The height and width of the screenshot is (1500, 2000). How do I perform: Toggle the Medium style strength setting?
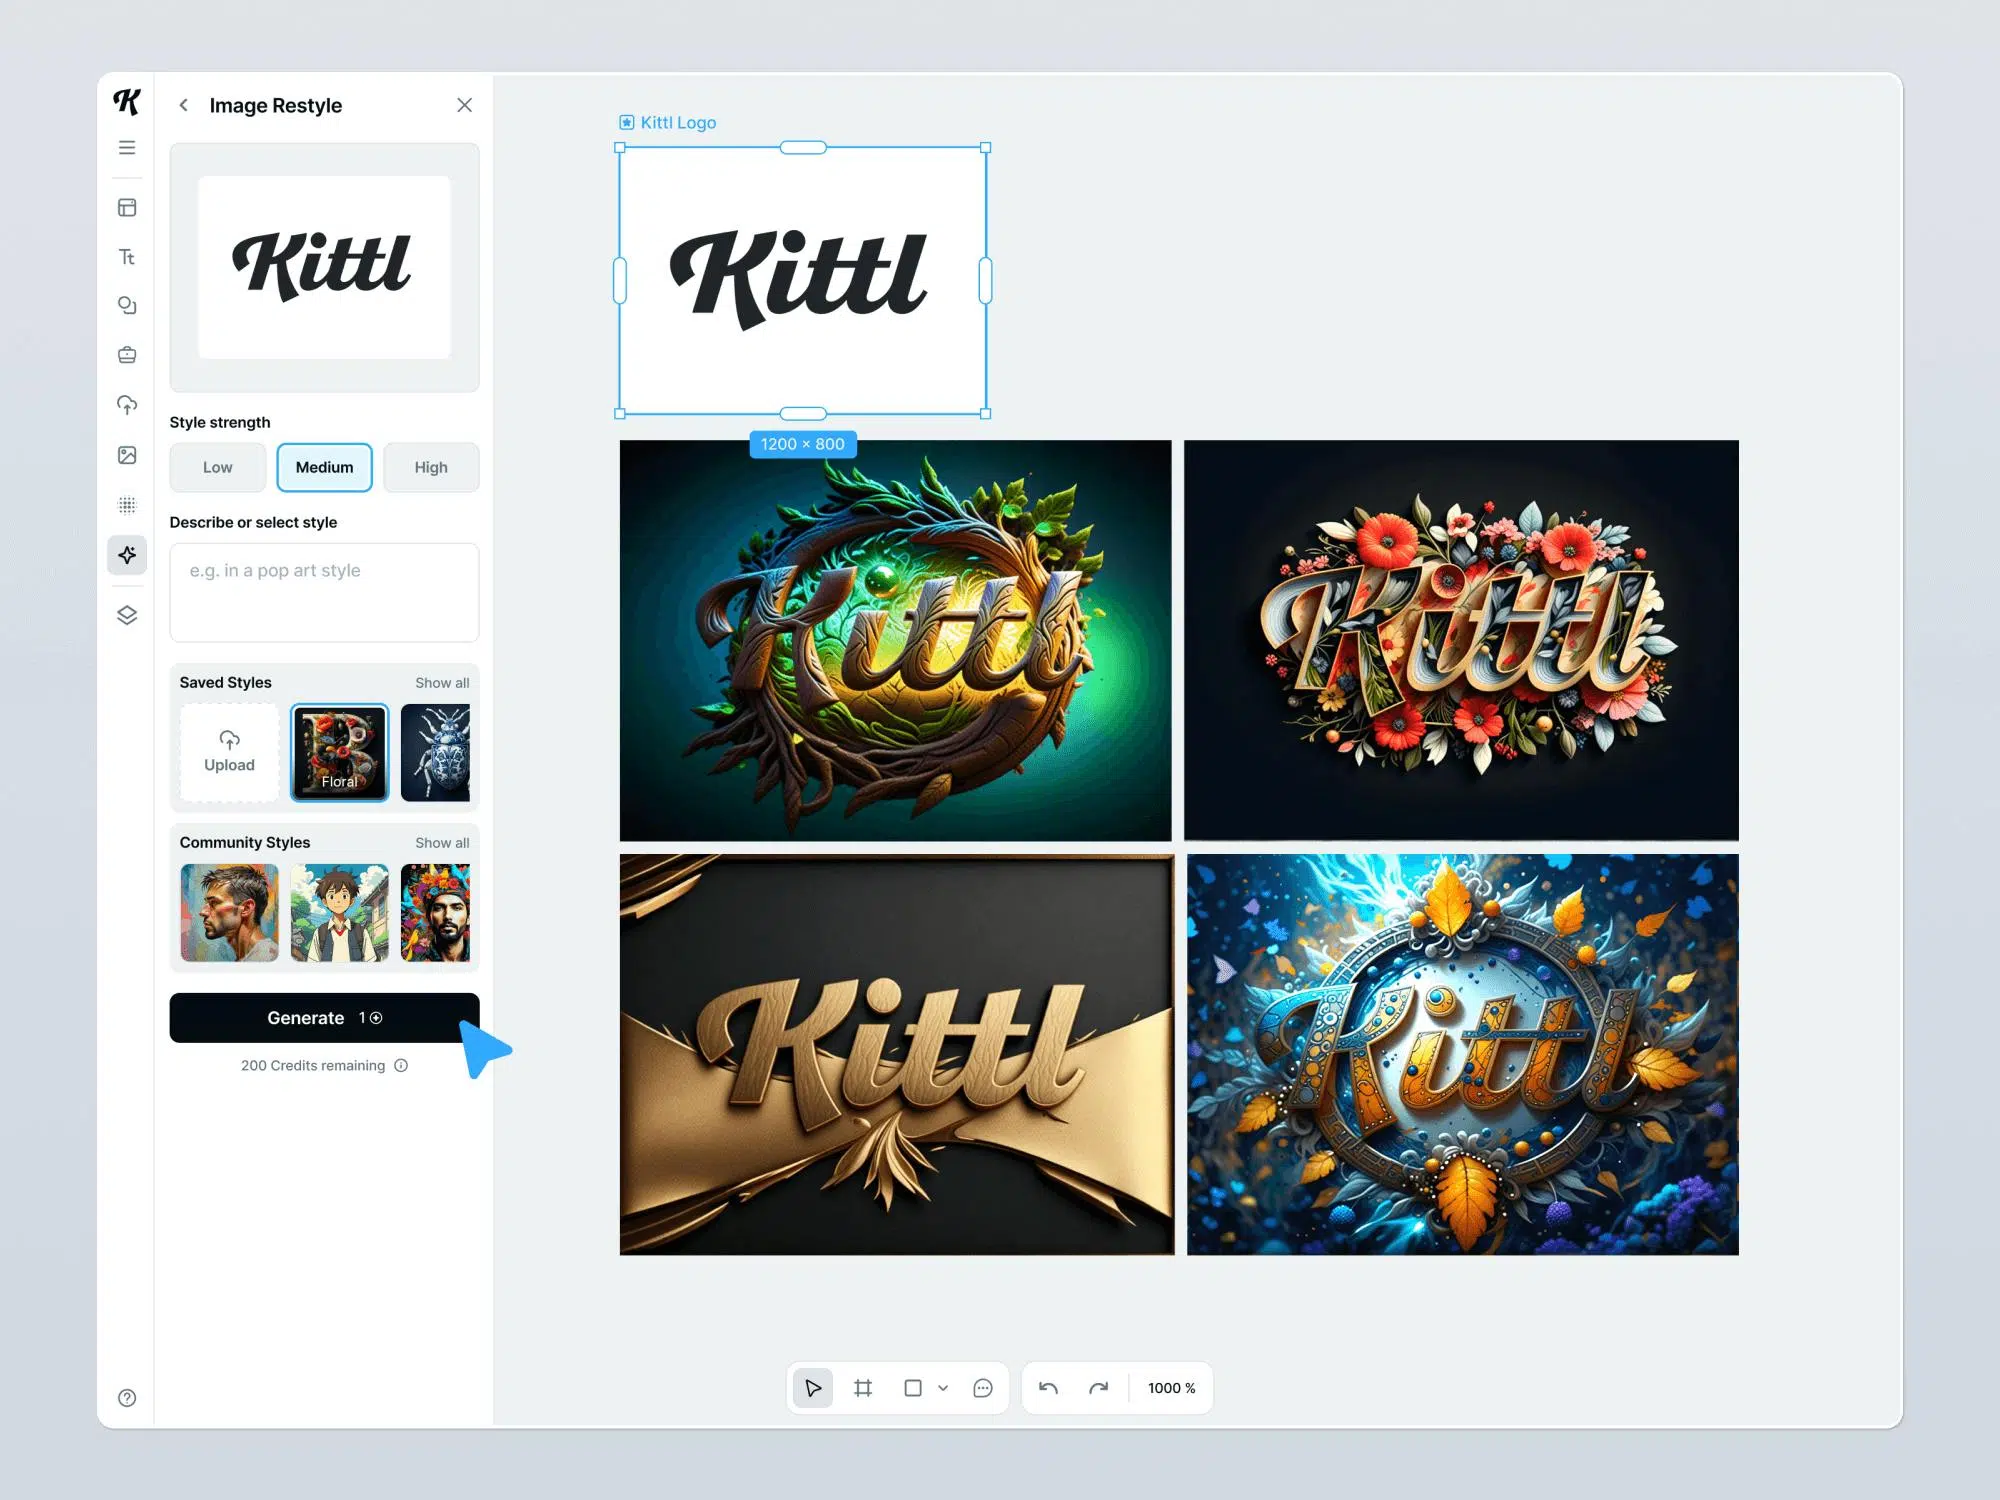pos(324,465)
